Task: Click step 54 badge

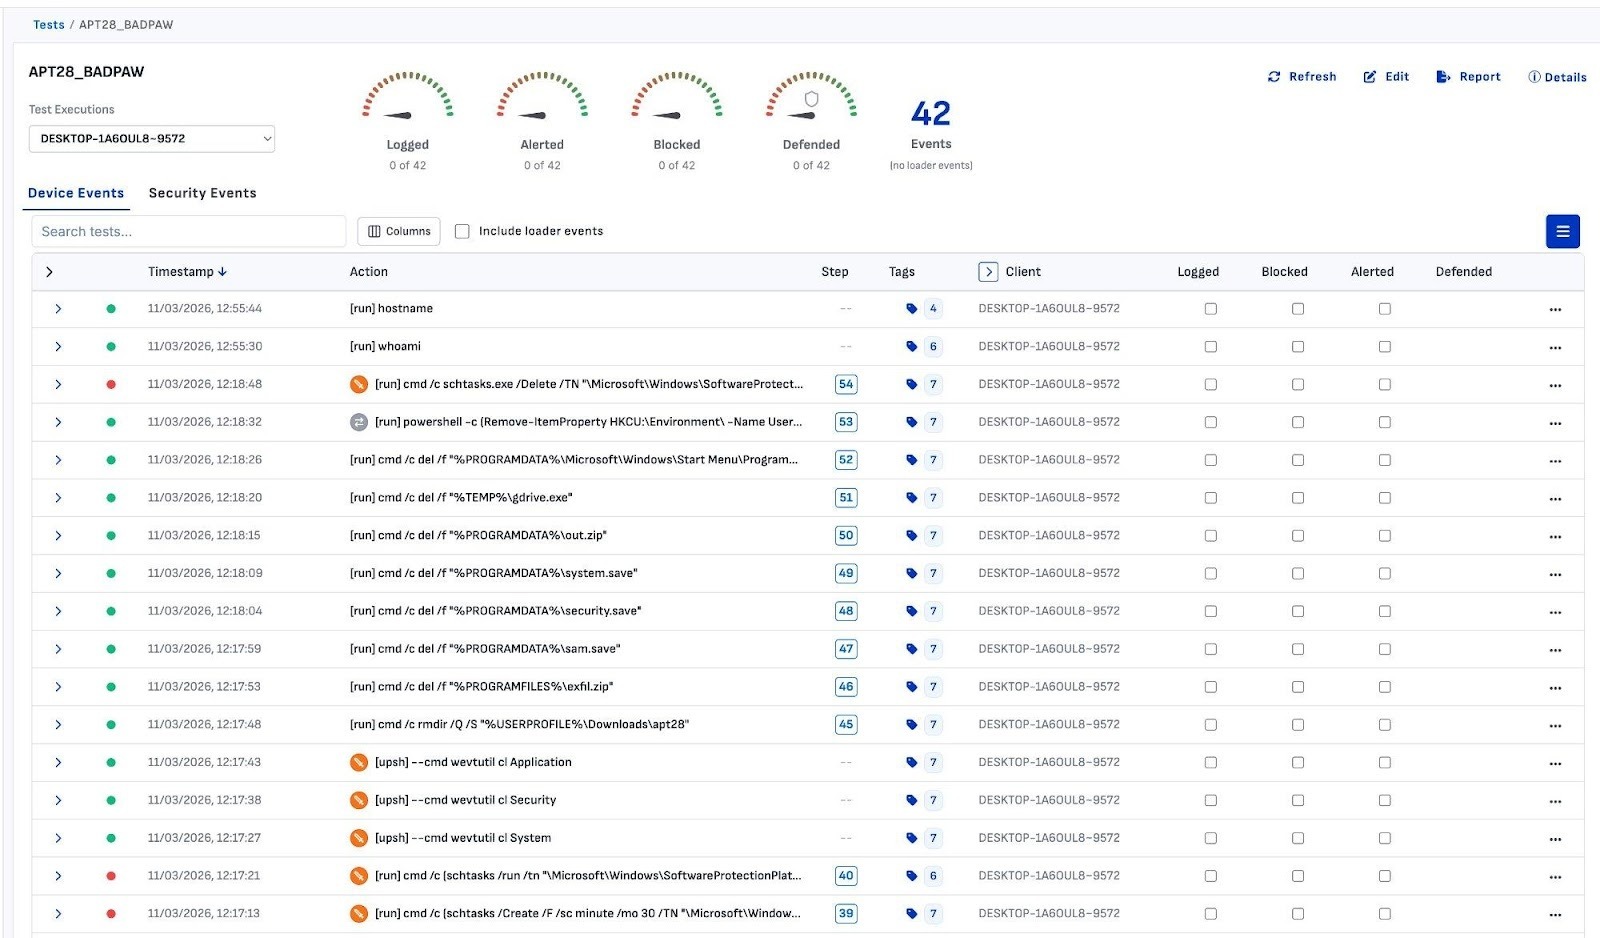Action: pyautogui.click(x=846, y=384)
